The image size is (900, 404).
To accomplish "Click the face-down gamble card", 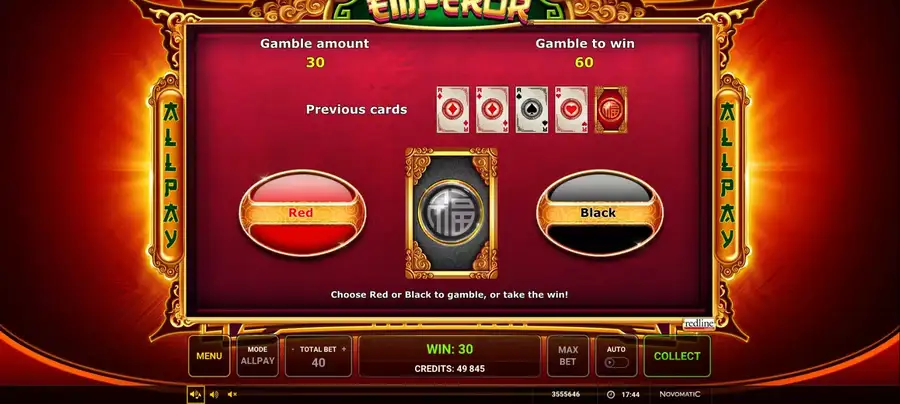I will (451, 213).
